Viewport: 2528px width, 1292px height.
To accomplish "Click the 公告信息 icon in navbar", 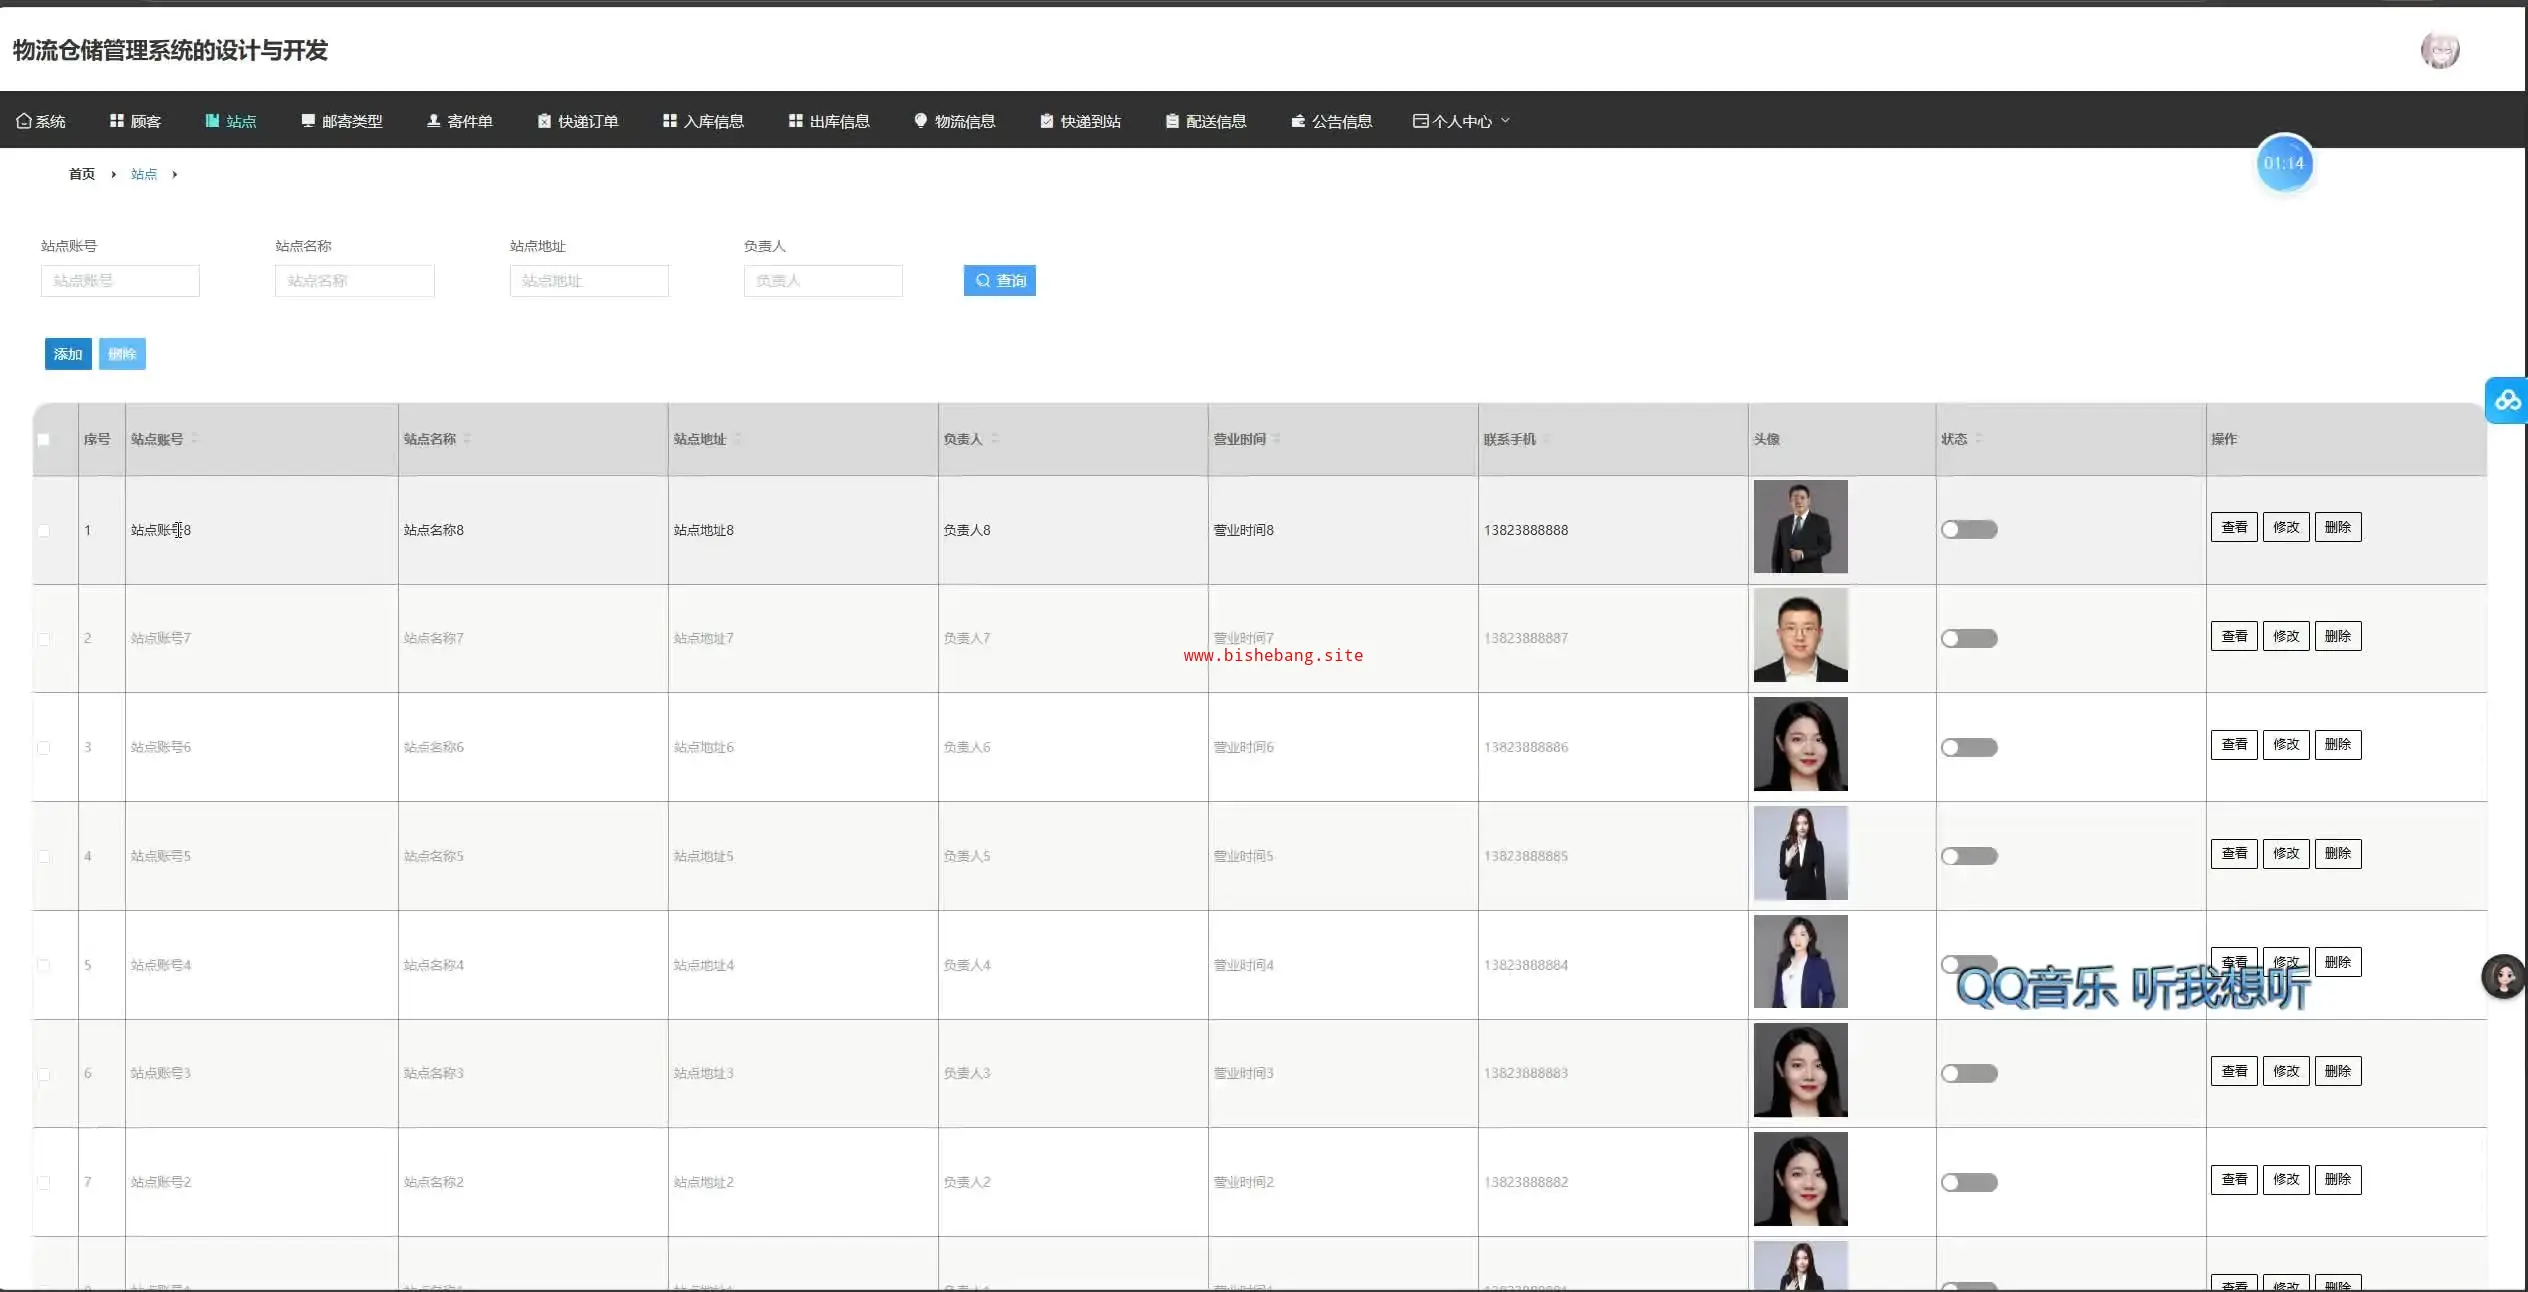I will (1298, 121).
